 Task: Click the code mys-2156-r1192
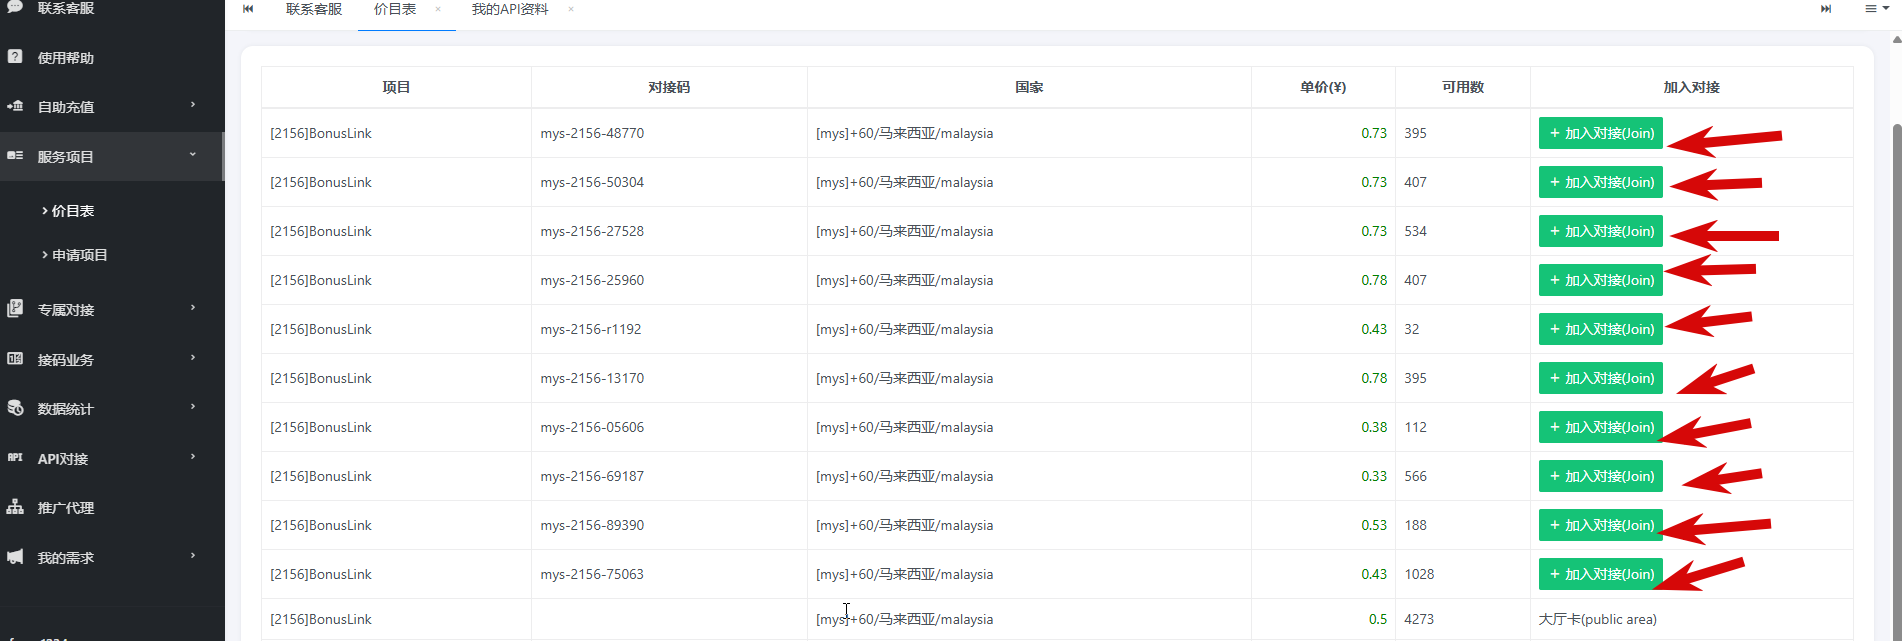(x=591, y=329)
